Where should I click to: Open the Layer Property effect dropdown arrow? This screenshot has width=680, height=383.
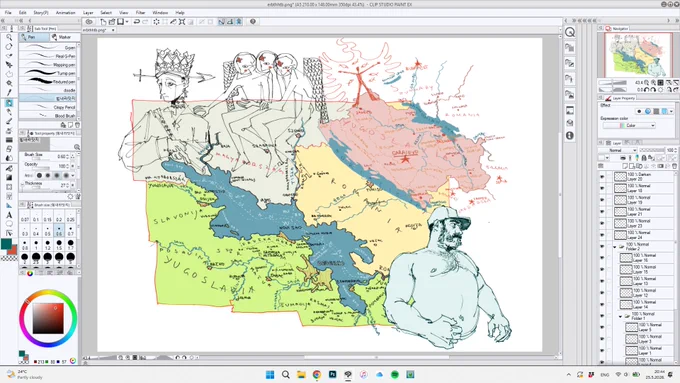[x=671, y=111]
